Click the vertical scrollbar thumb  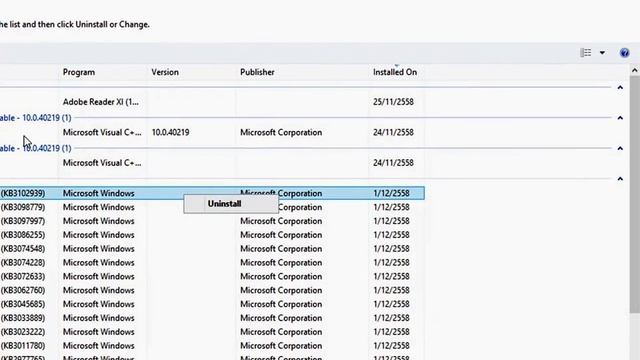click(634, 195)
